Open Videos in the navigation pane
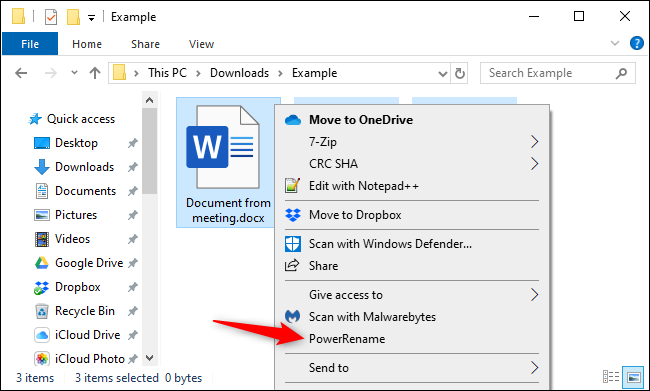The height and width of the screenshot is (391, 650). 62,239
